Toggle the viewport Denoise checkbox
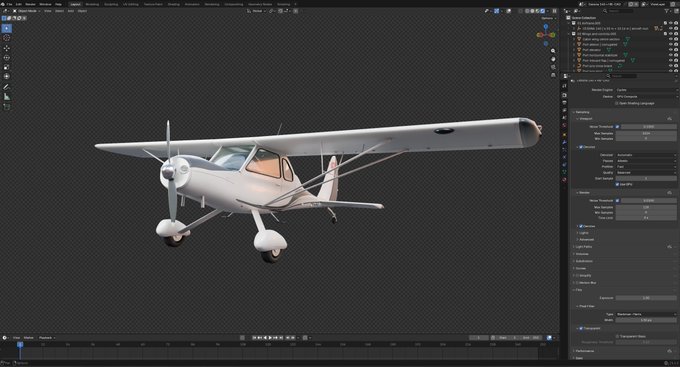680x367 pixels. (581, 147)
